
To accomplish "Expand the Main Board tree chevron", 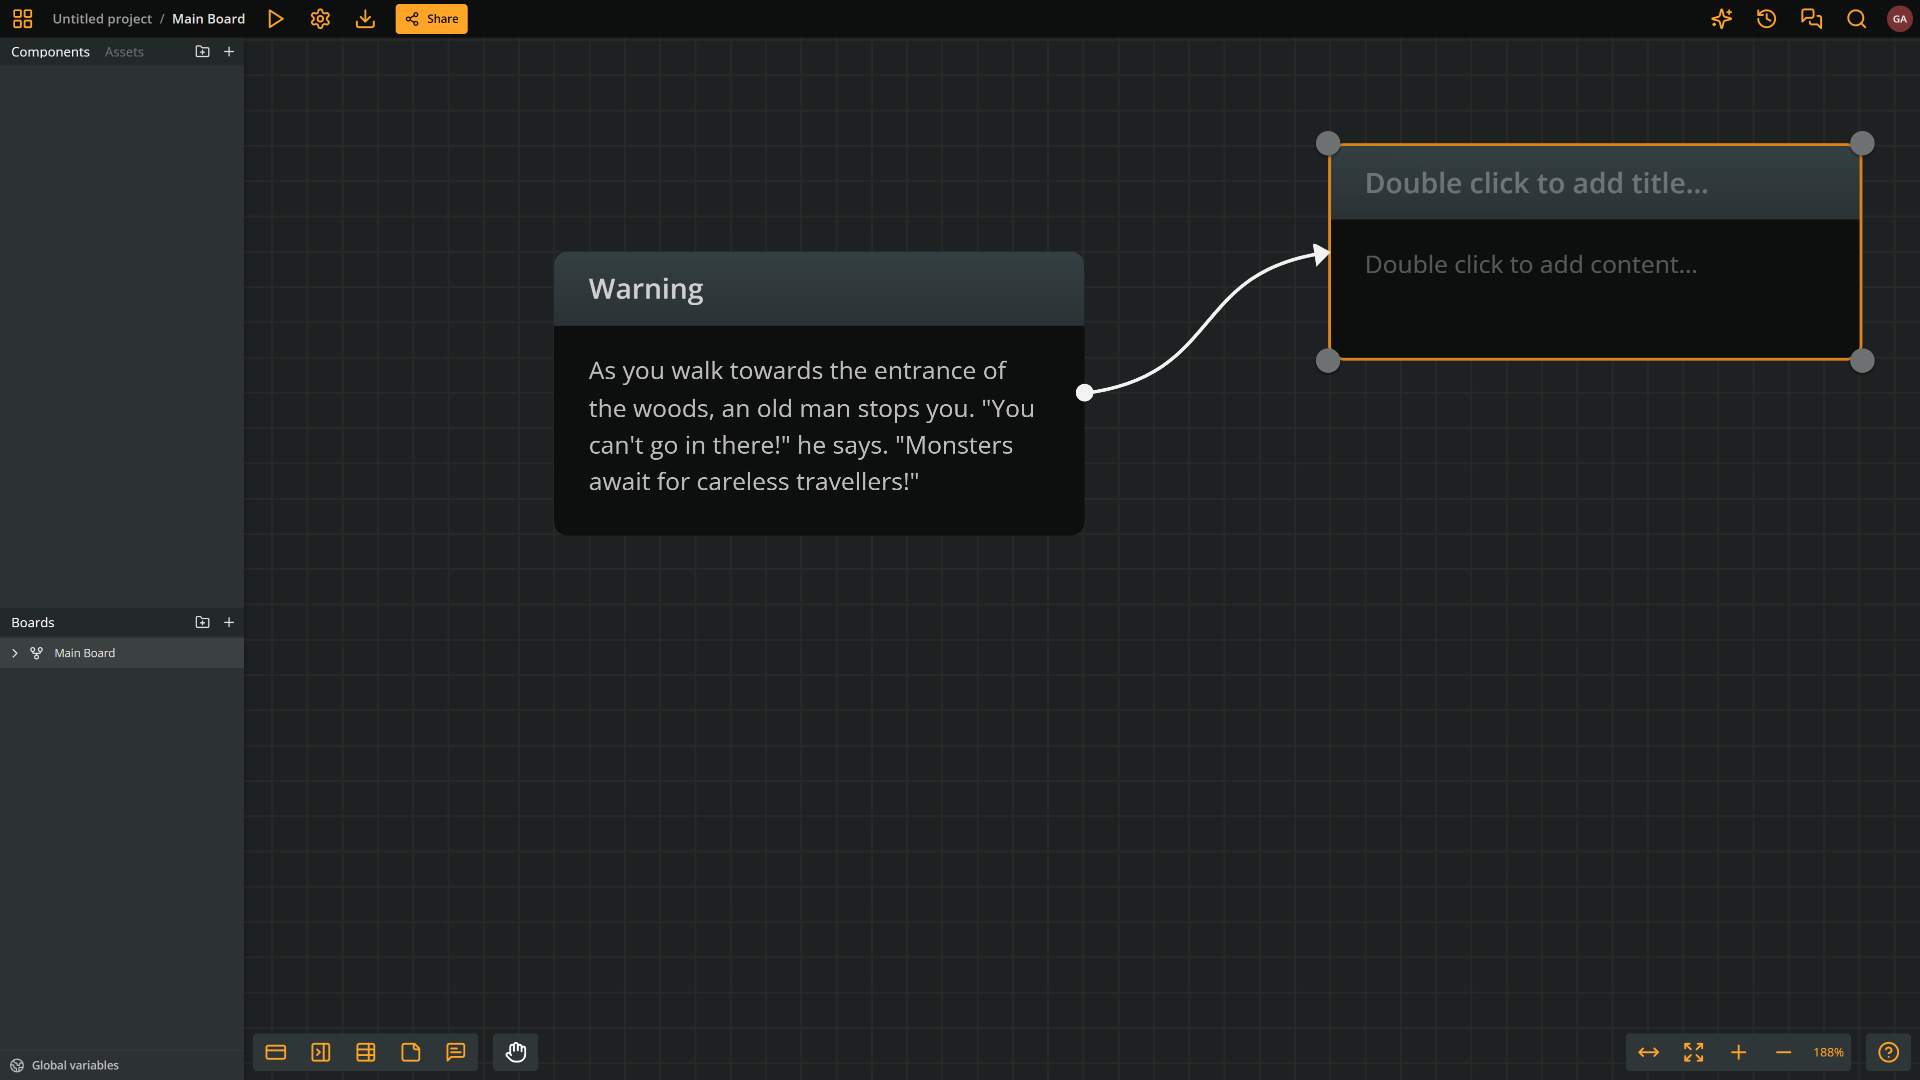I will click(15, 653).
